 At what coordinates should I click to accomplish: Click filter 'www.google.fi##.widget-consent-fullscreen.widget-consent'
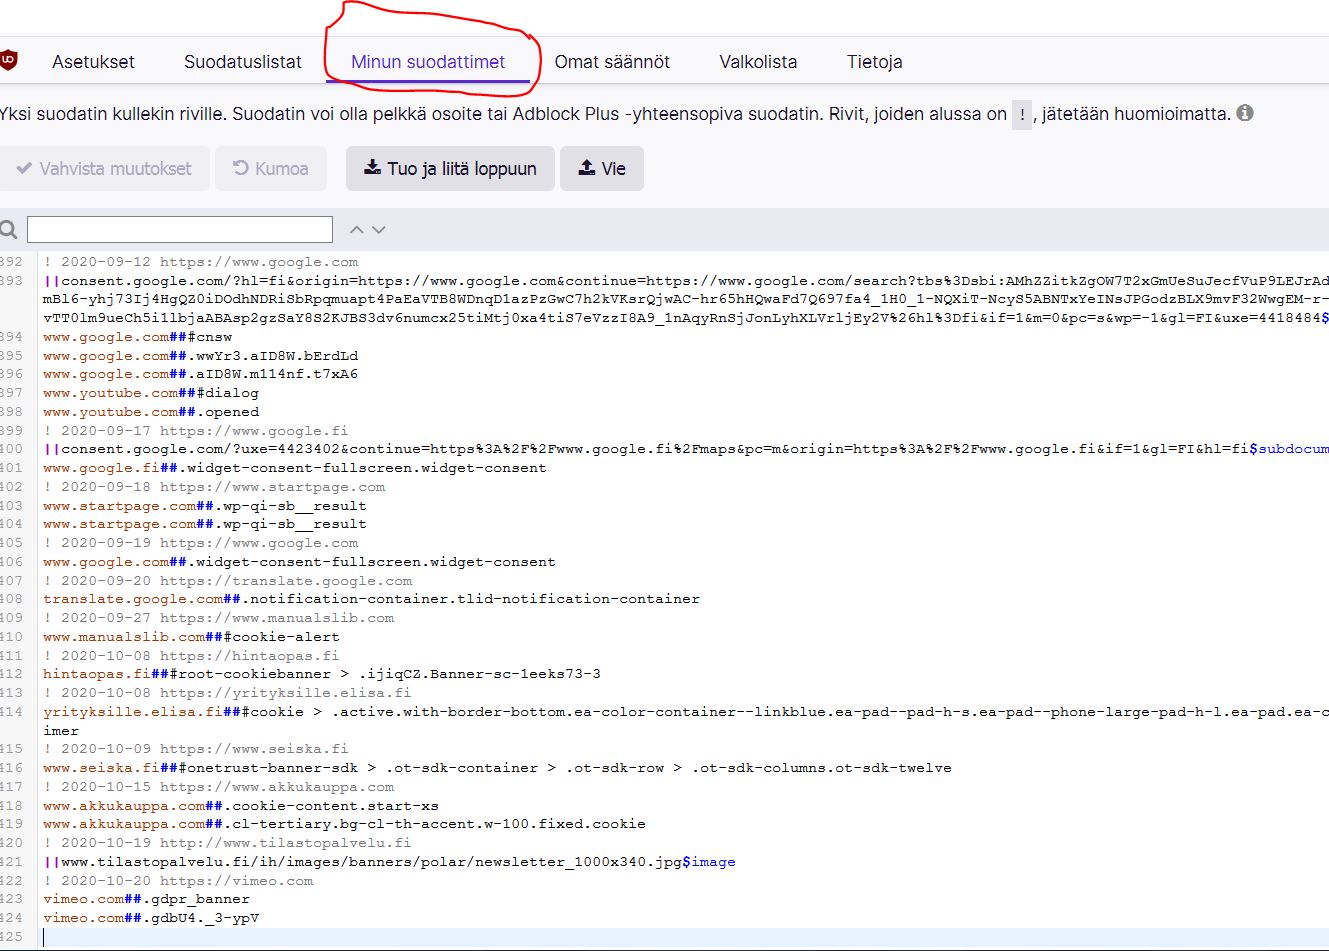295,468
